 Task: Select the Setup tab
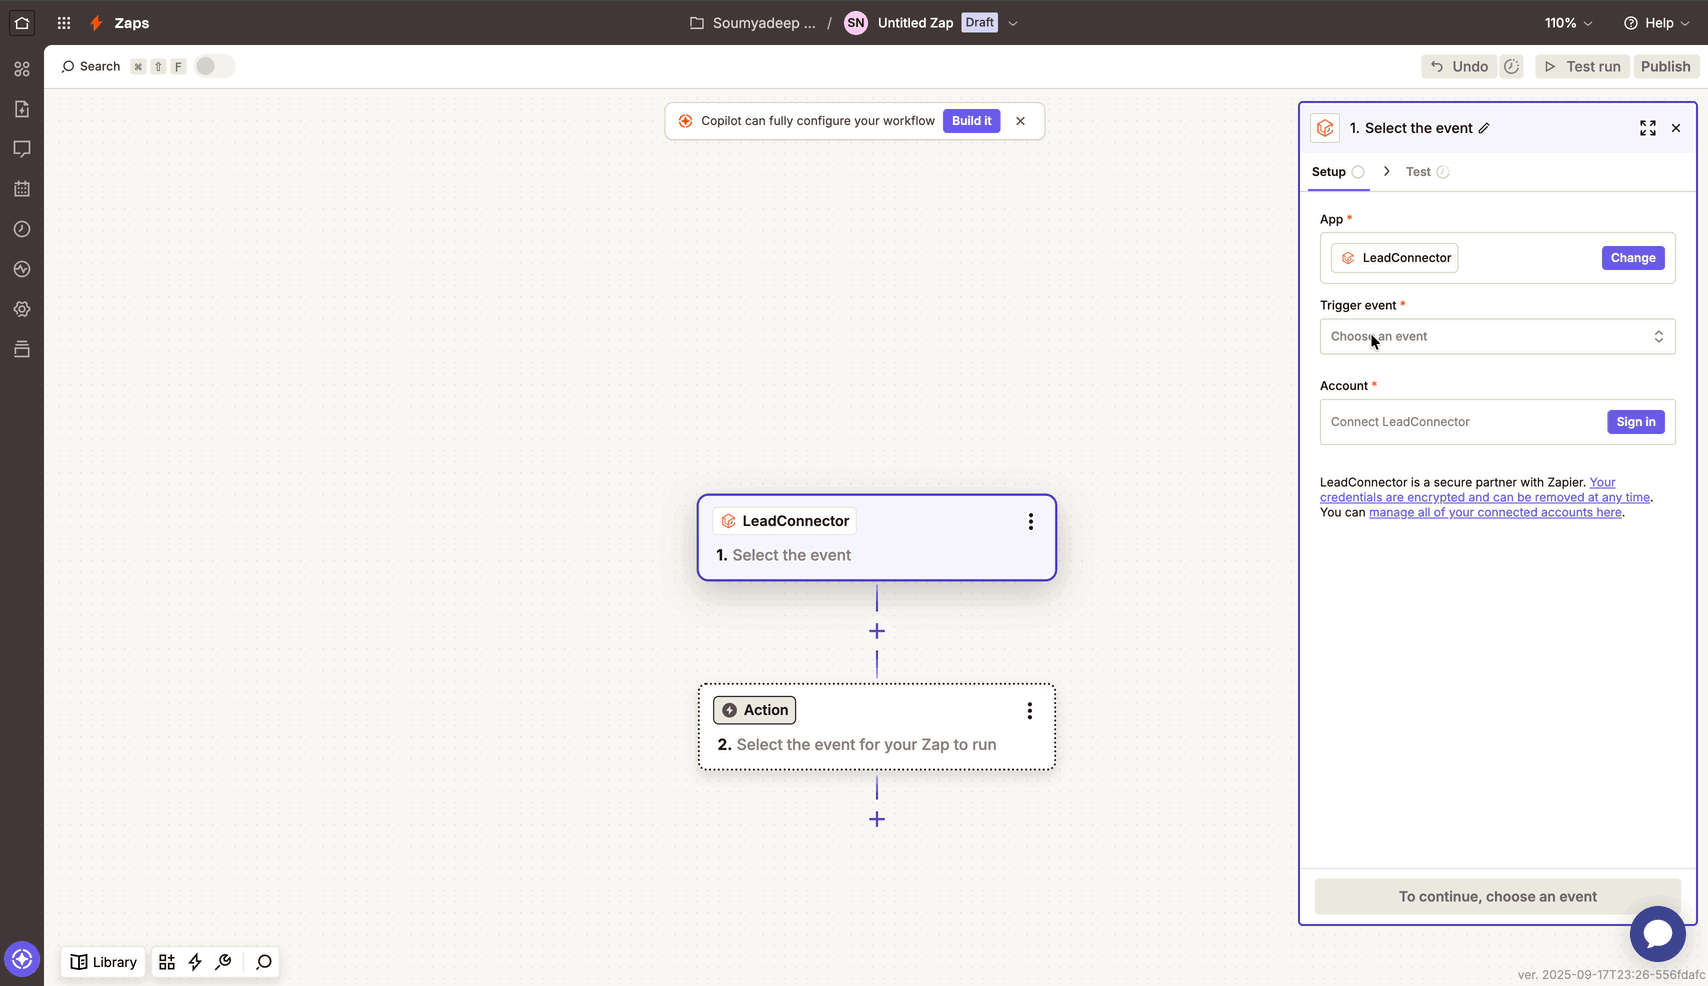tap(1328, 172)
